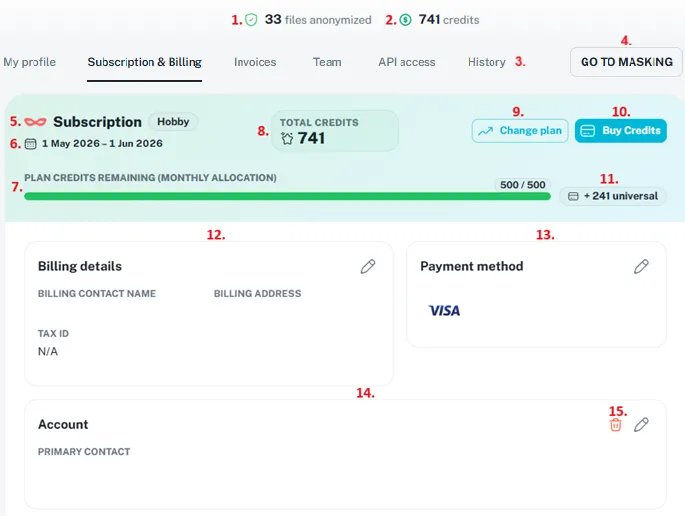Click the BILLING ADDRESS label
Image resolution: width=685 pixels, height=516 pixels.
pyautogui.click(x=257, y=294)
